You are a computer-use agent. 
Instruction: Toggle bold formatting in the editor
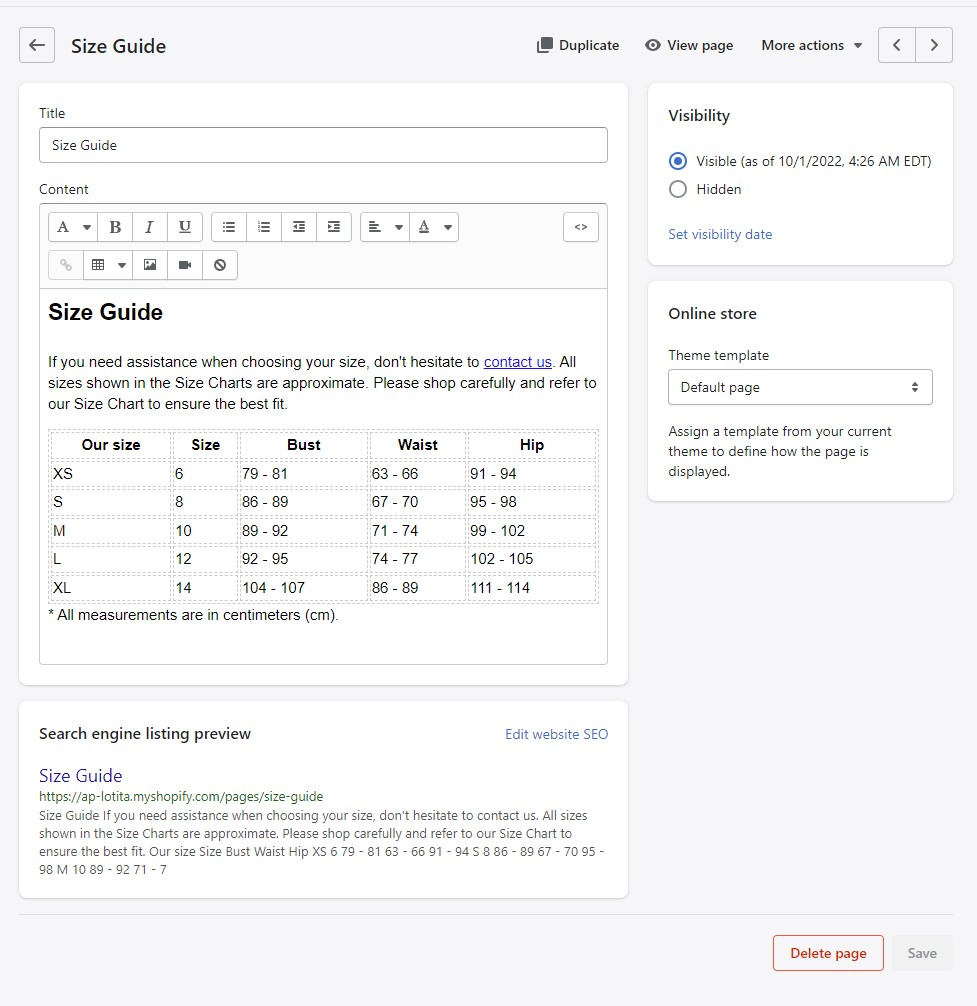pyautogui.click(x=115, y=227)
